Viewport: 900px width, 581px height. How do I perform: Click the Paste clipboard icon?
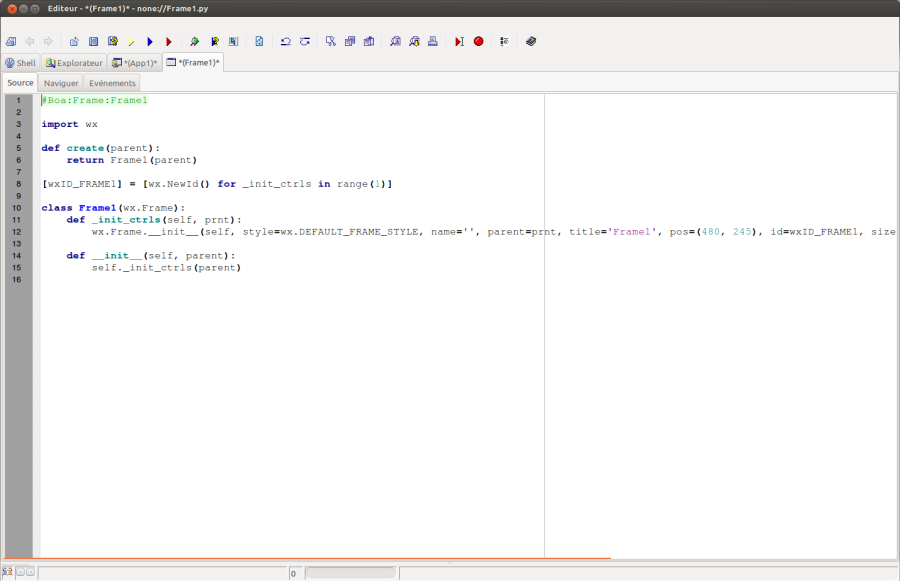pyautogui.click(x=369, y=42)
